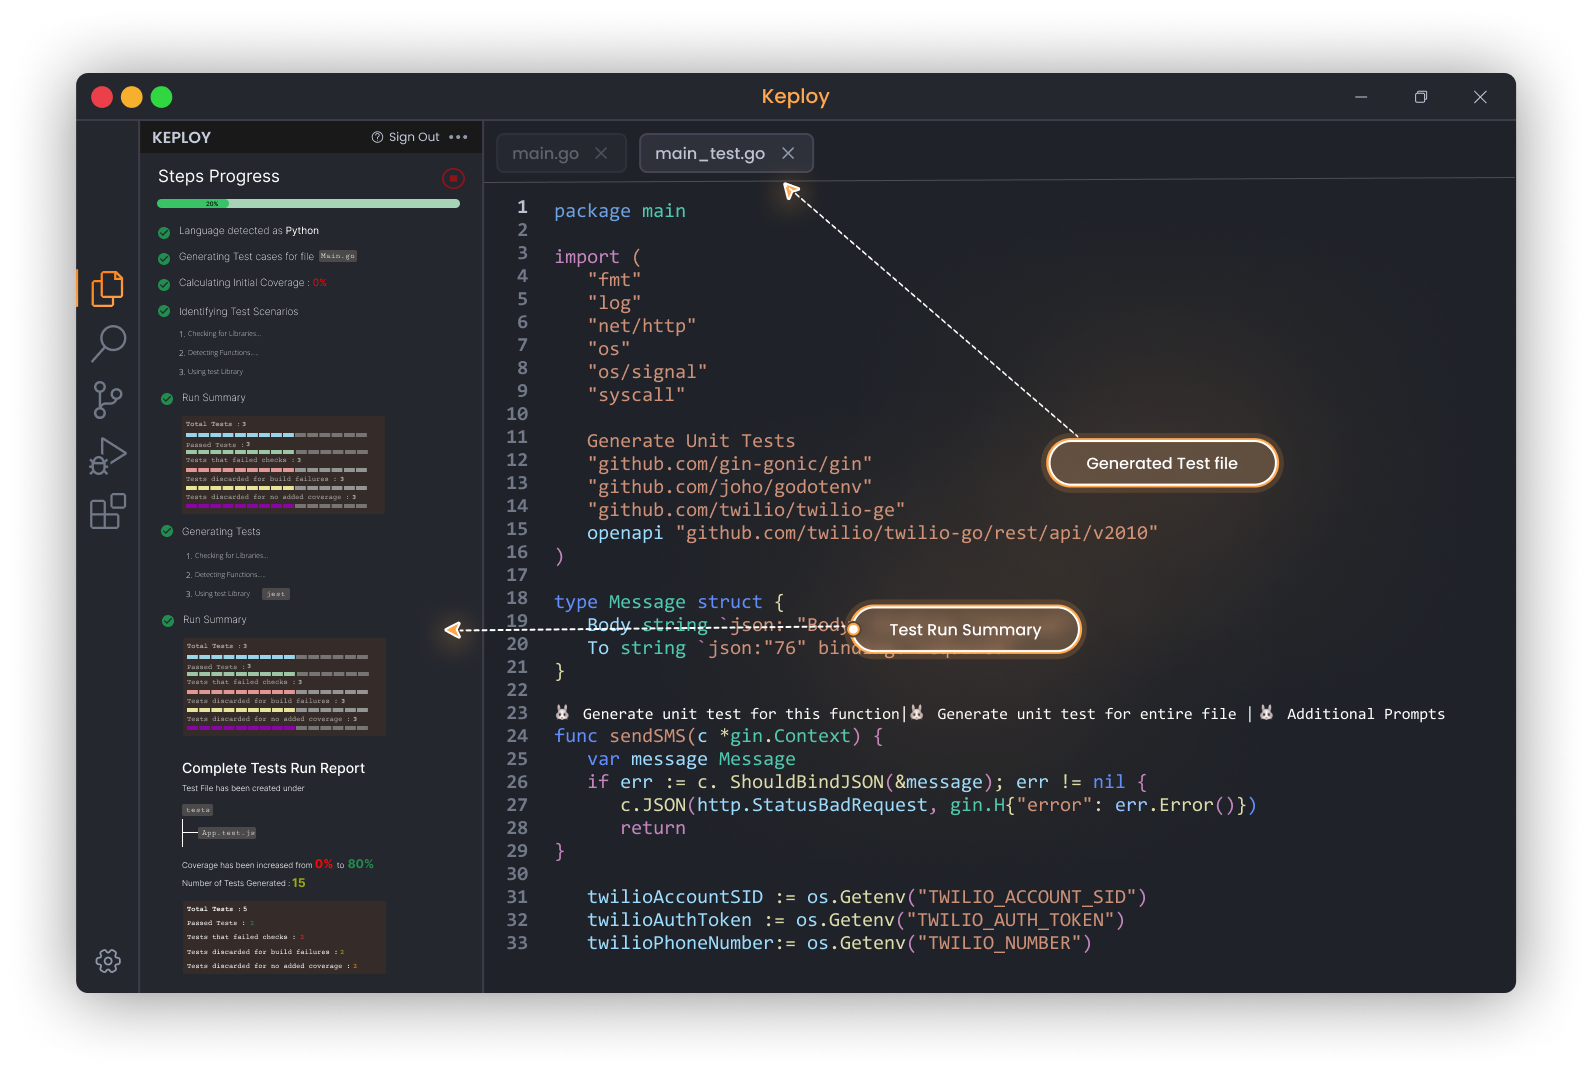The image size is (1593, 1074).
Task: Open the Extensions blocks icon
Action: click(x=108, y=511)
